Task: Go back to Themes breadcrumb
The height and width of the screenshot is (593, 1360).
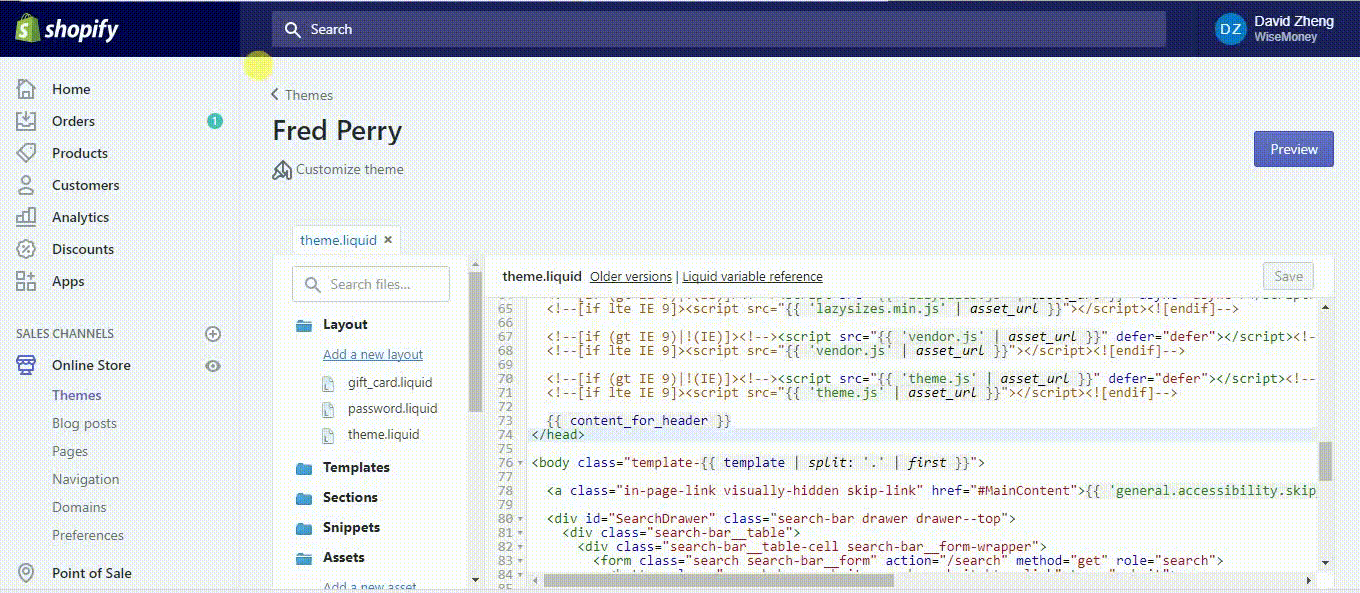Action: click(x=302, y=95)
